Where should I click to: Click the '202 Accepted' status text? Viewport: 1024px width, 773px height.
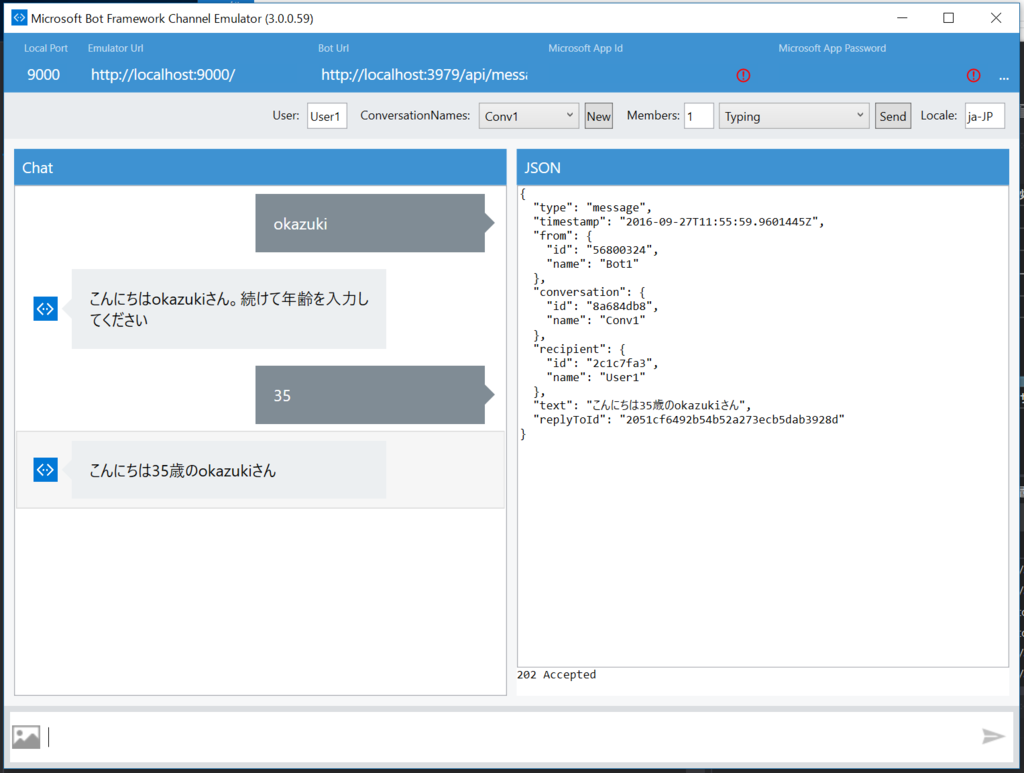coord(556,674)
